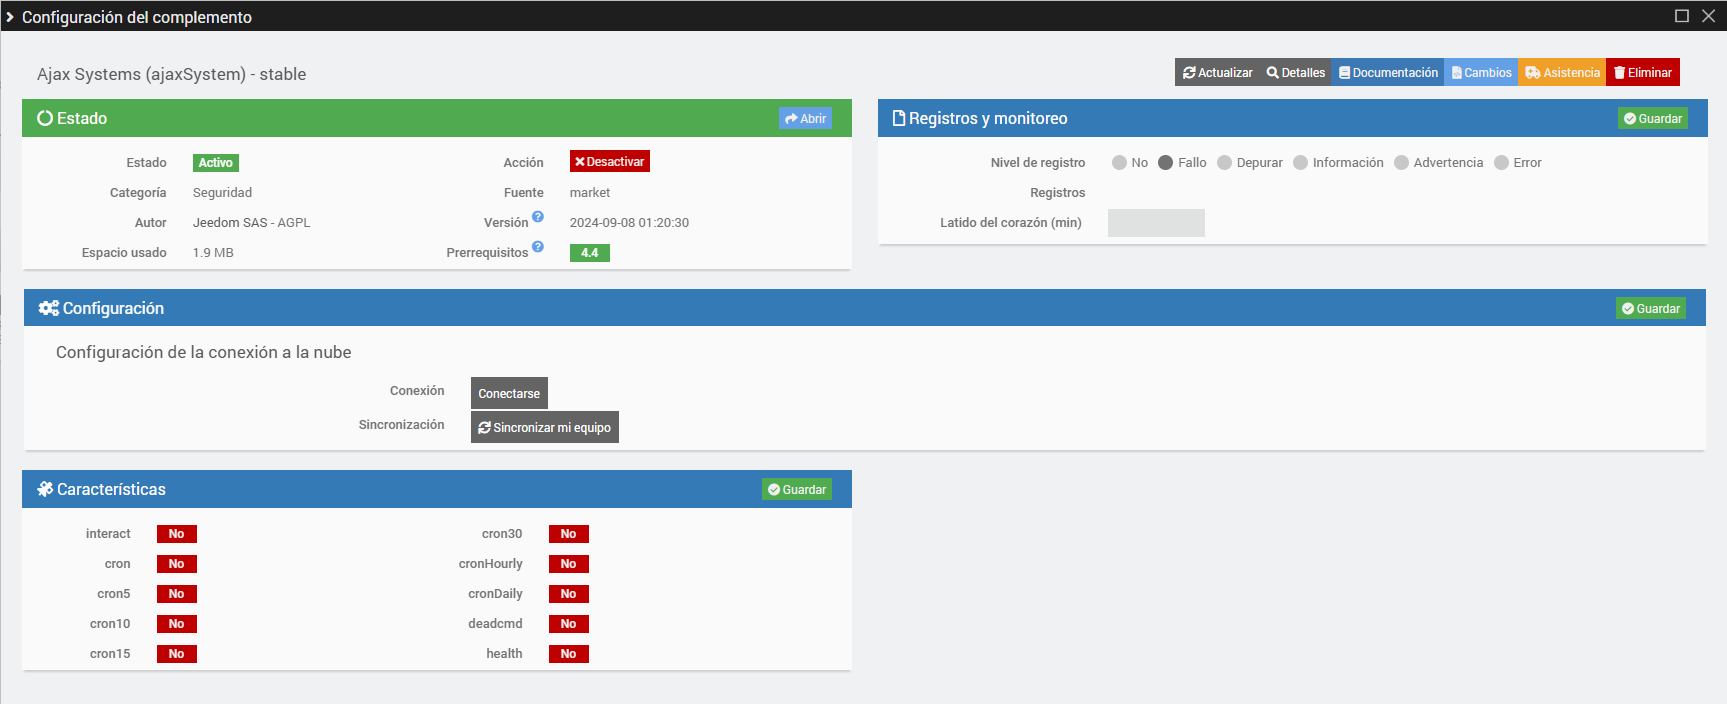Viewport: 1727px width, 704px height.
Task: Click the Actualizar button
Action: coord(1217,72)
